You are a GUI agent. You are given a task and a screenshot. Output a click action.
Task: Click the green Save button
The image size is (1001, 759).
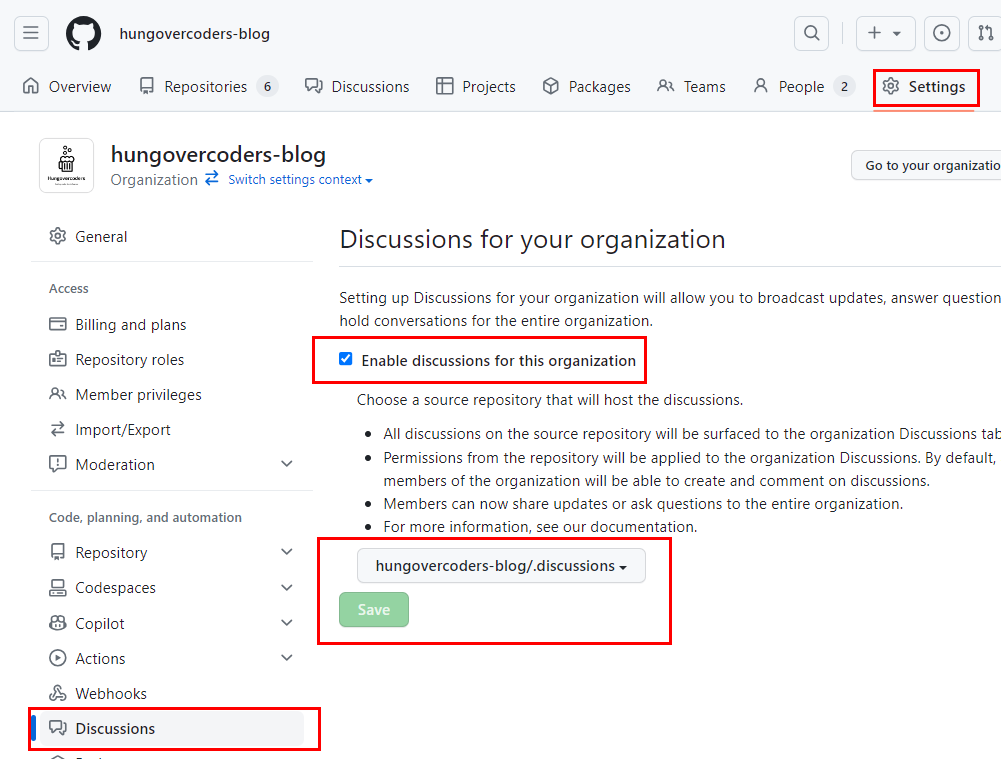373,610
